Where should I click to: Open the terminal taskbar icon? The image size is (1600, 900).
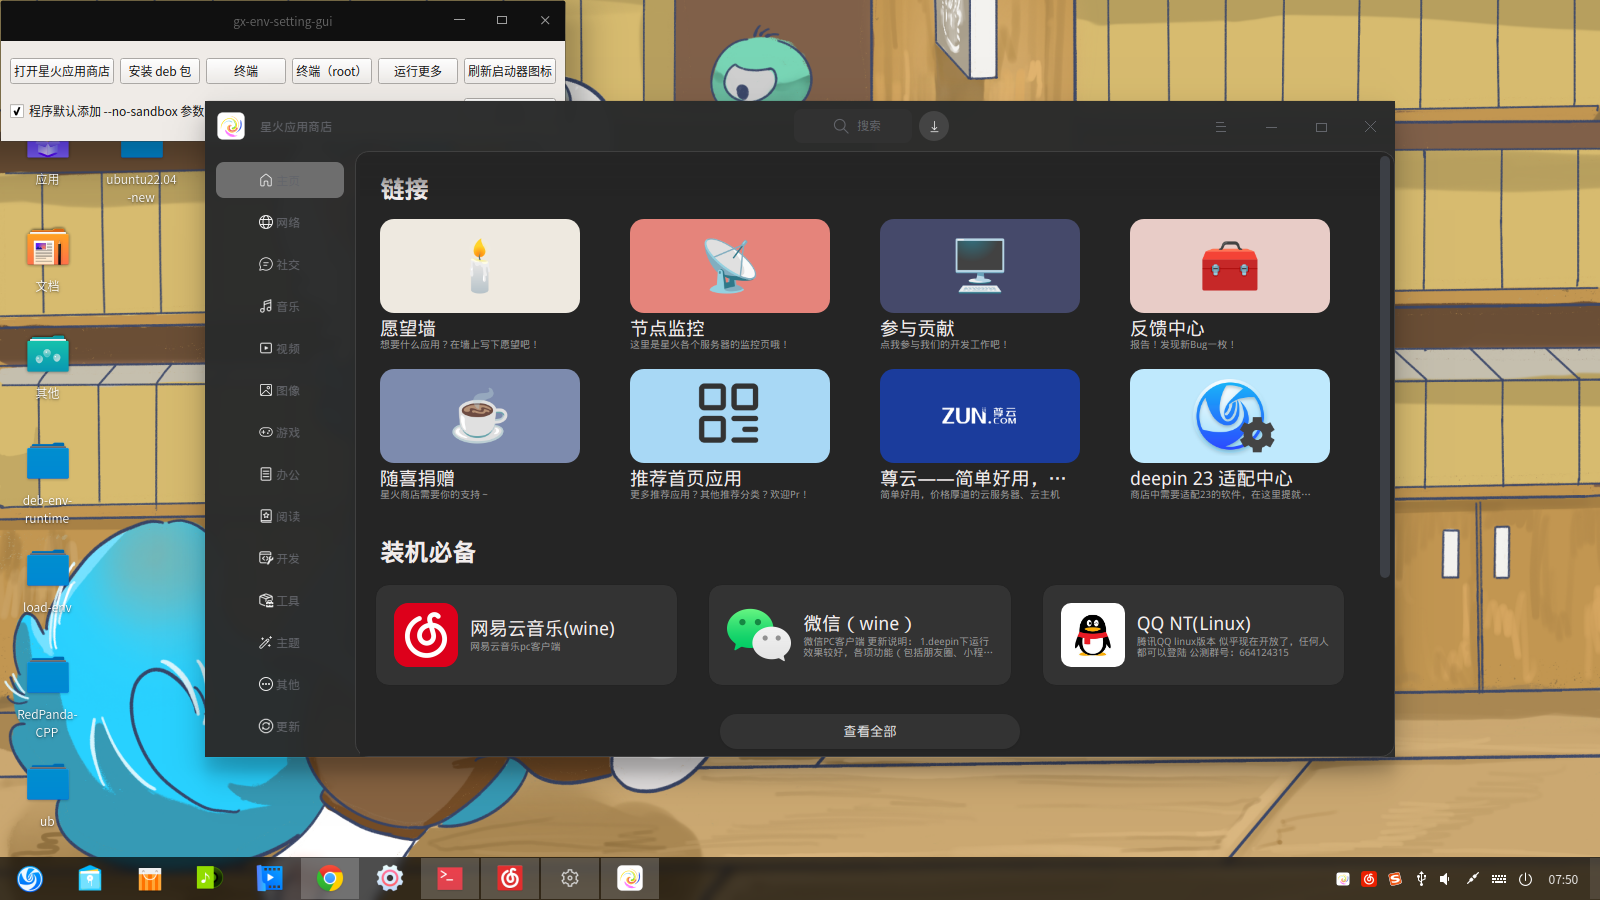[450, 878]
